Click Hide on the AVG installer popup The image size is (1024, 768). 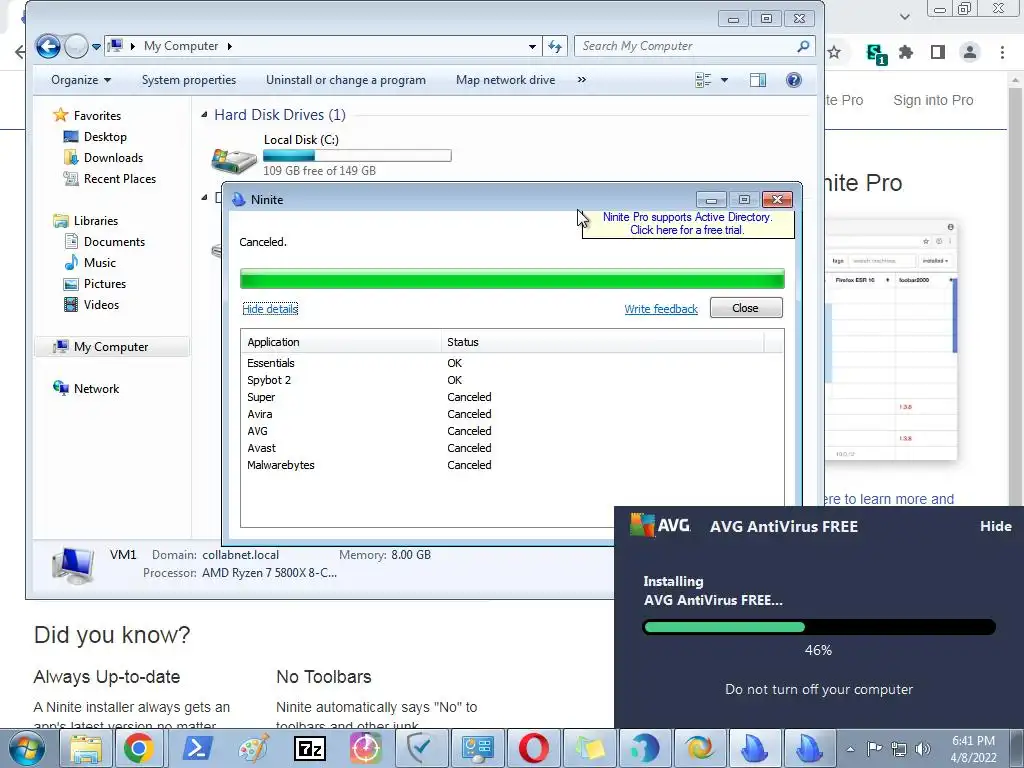[995, 526]
